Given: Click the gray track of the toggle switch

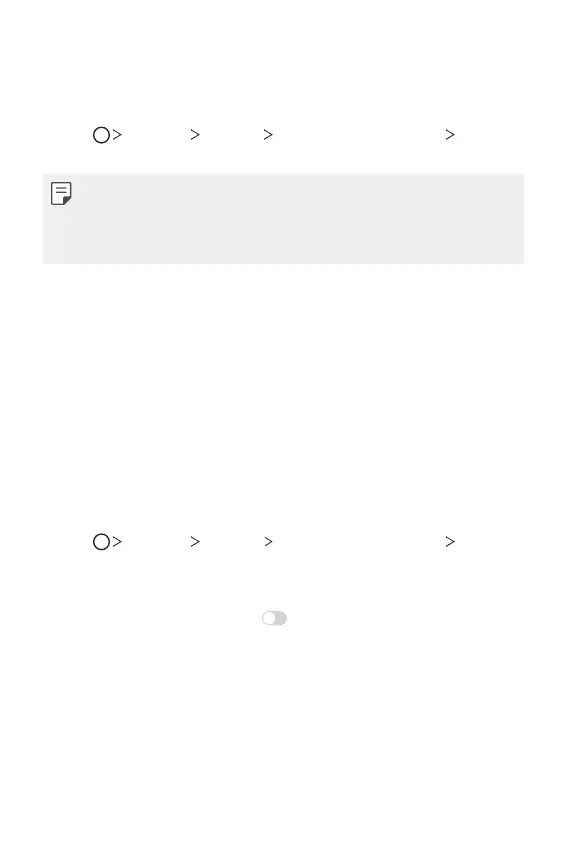Looking at the screenshot, I should [x=281, y=619].
